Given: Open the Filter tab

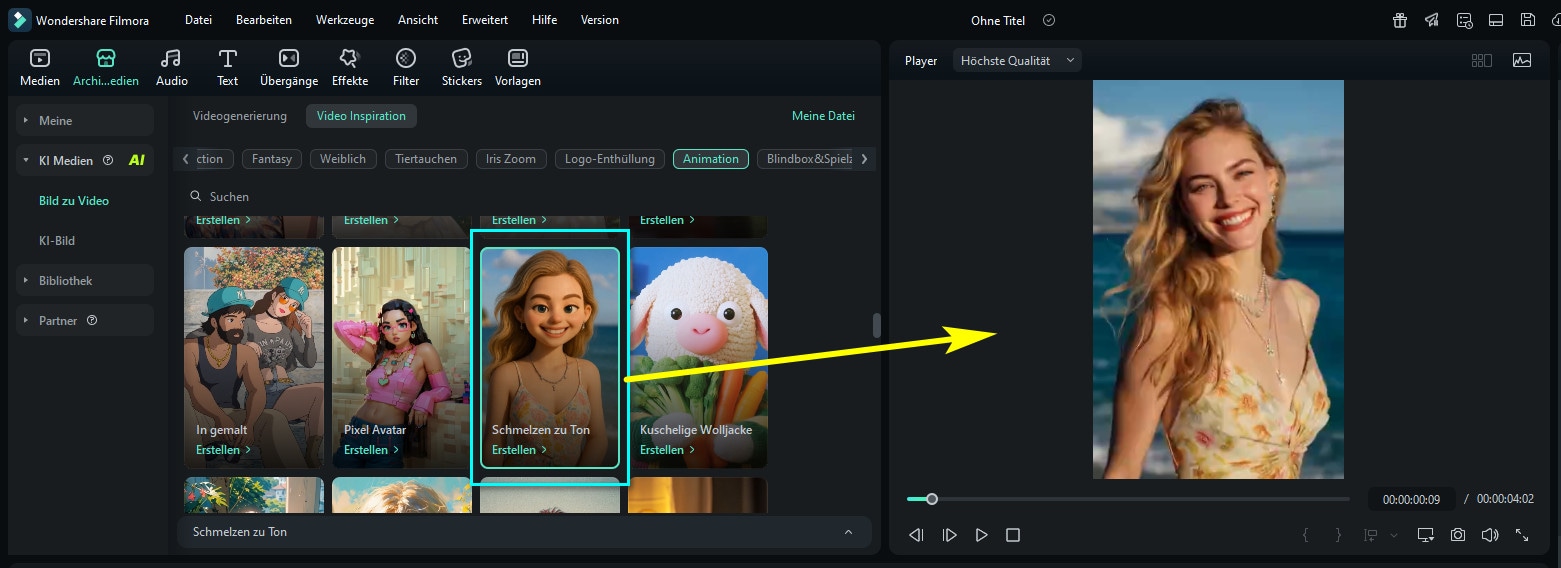Looking at the screenshot, I should coord(406,68).
